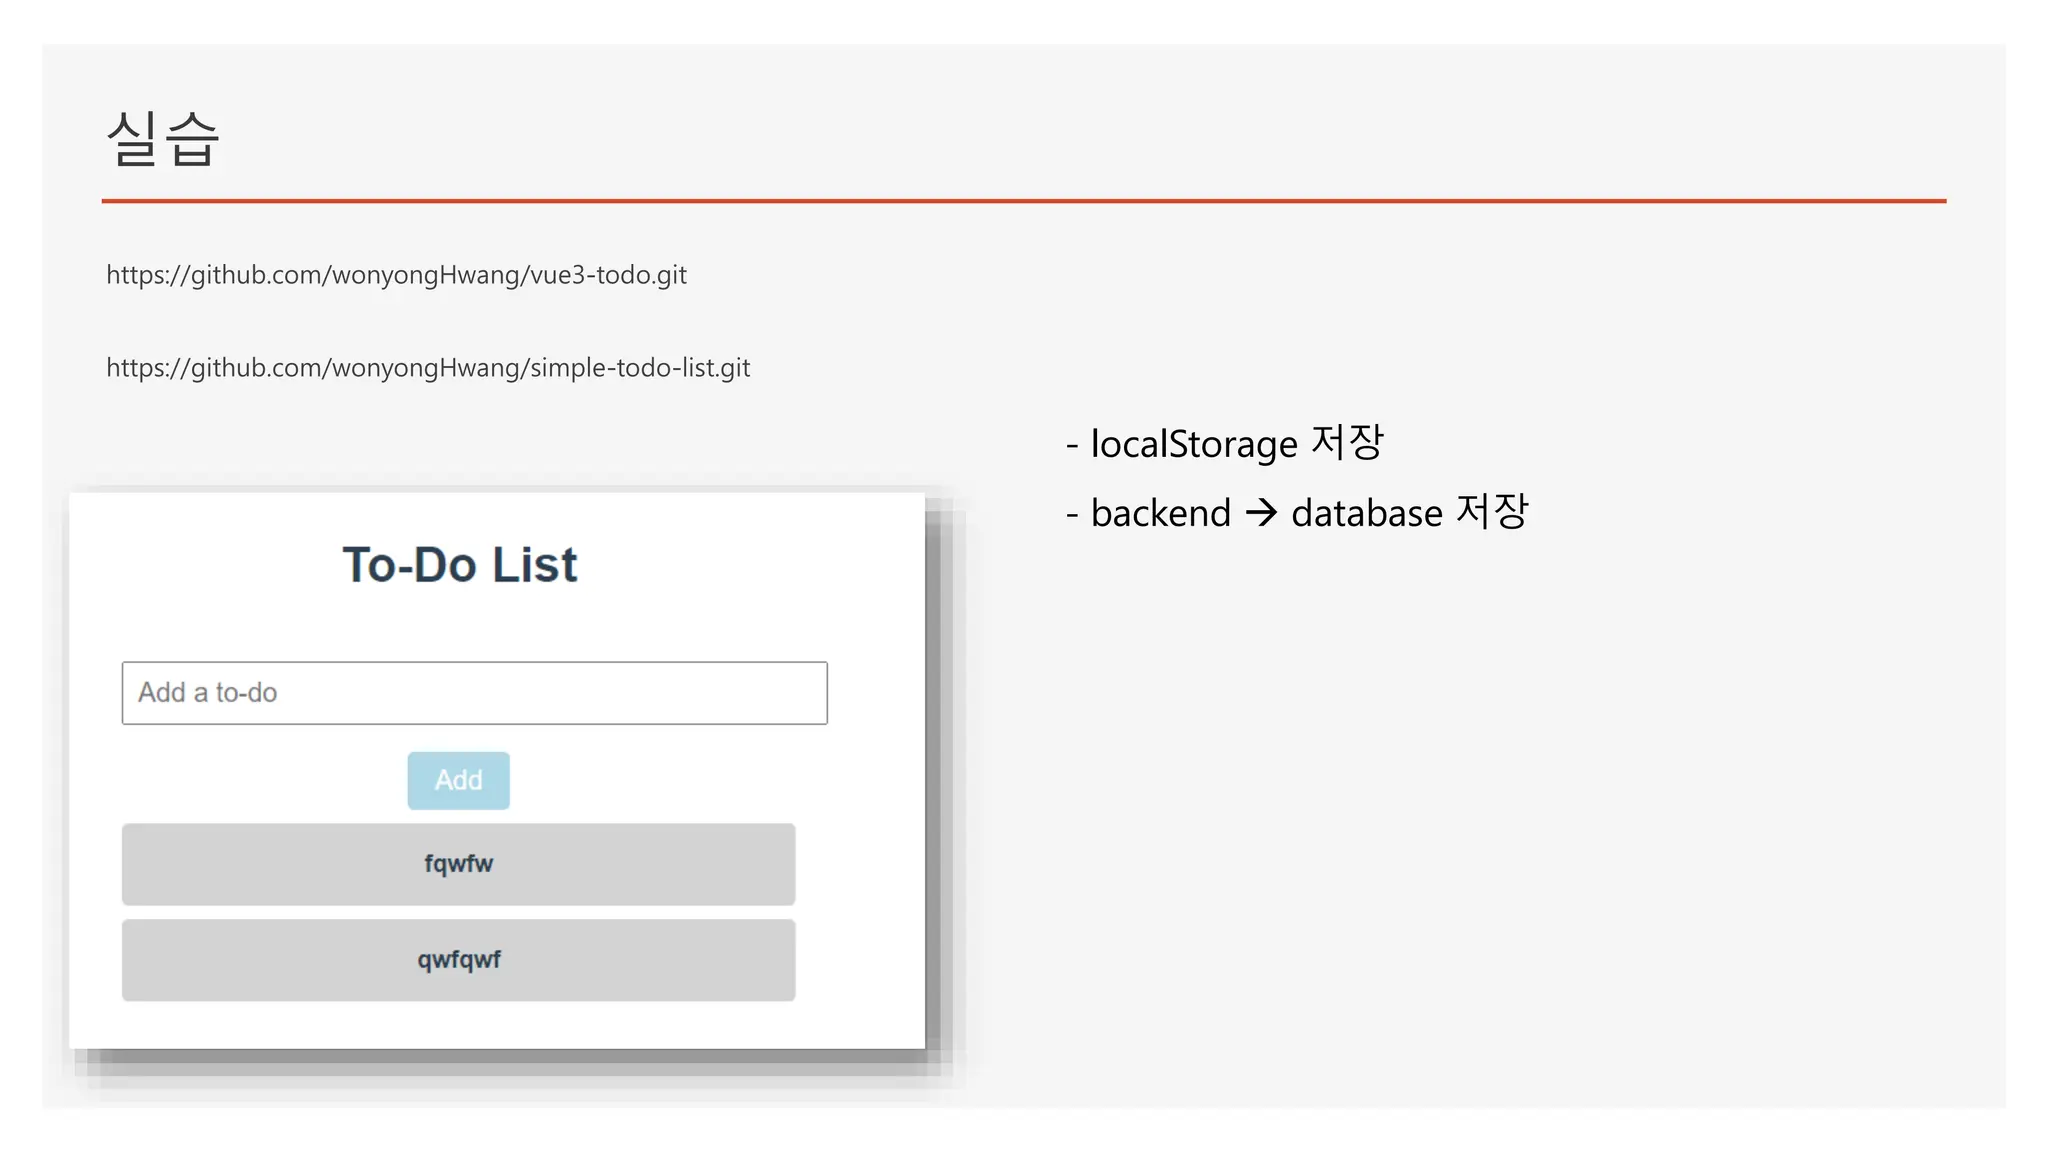
Task: Click the slide title 실습
Action: 162,138
